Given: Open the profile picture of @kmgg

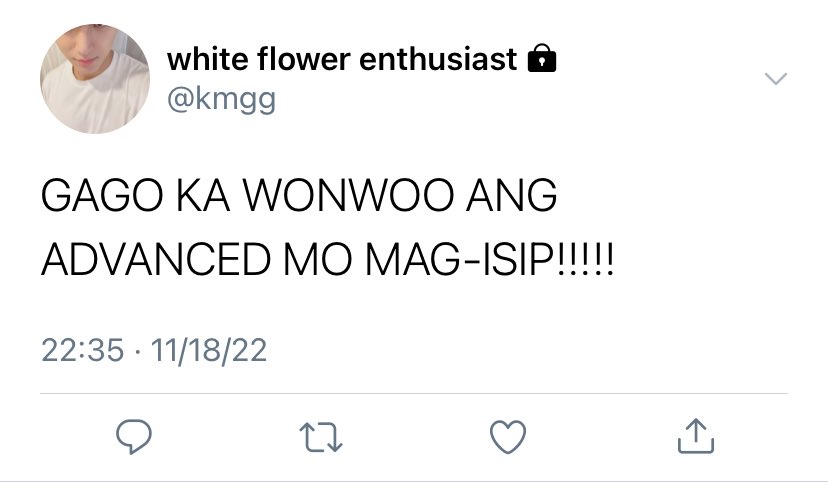Looking at the screenshot, I should click(x=95, y=79).
